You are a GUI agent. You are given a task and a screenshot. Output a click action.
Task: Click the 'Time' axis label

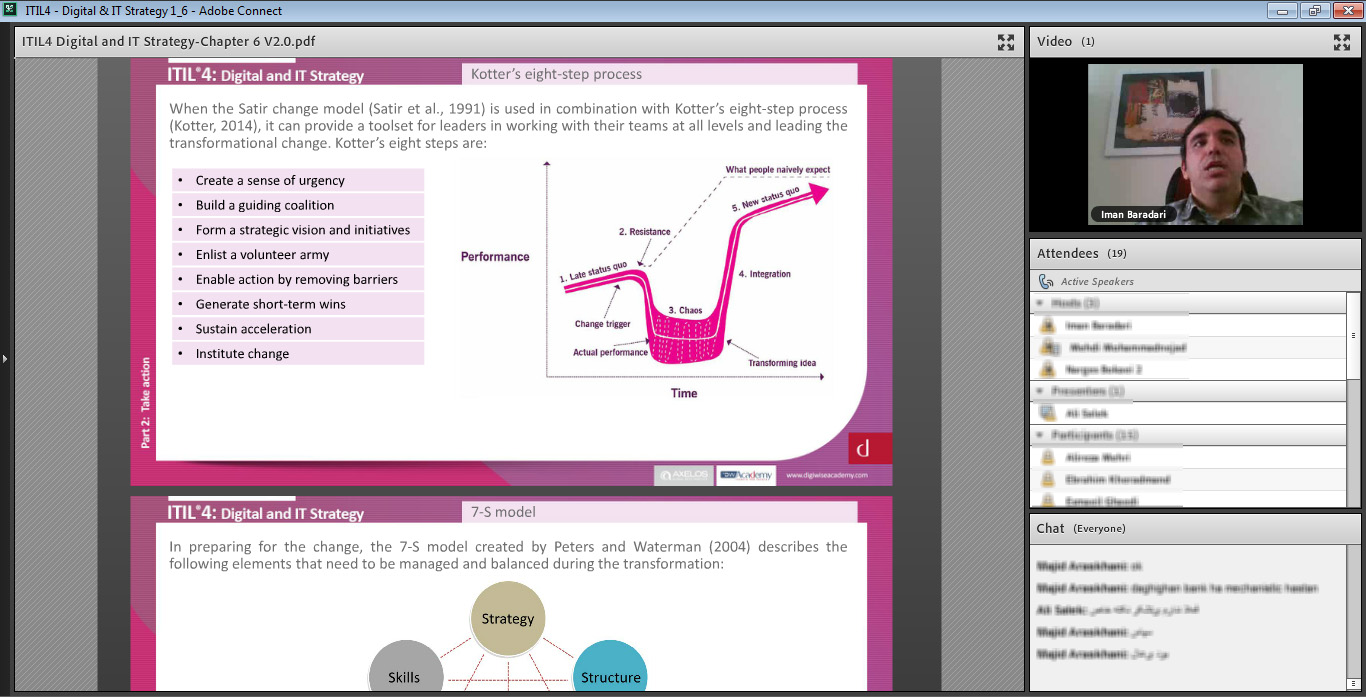tap(684, 394)
